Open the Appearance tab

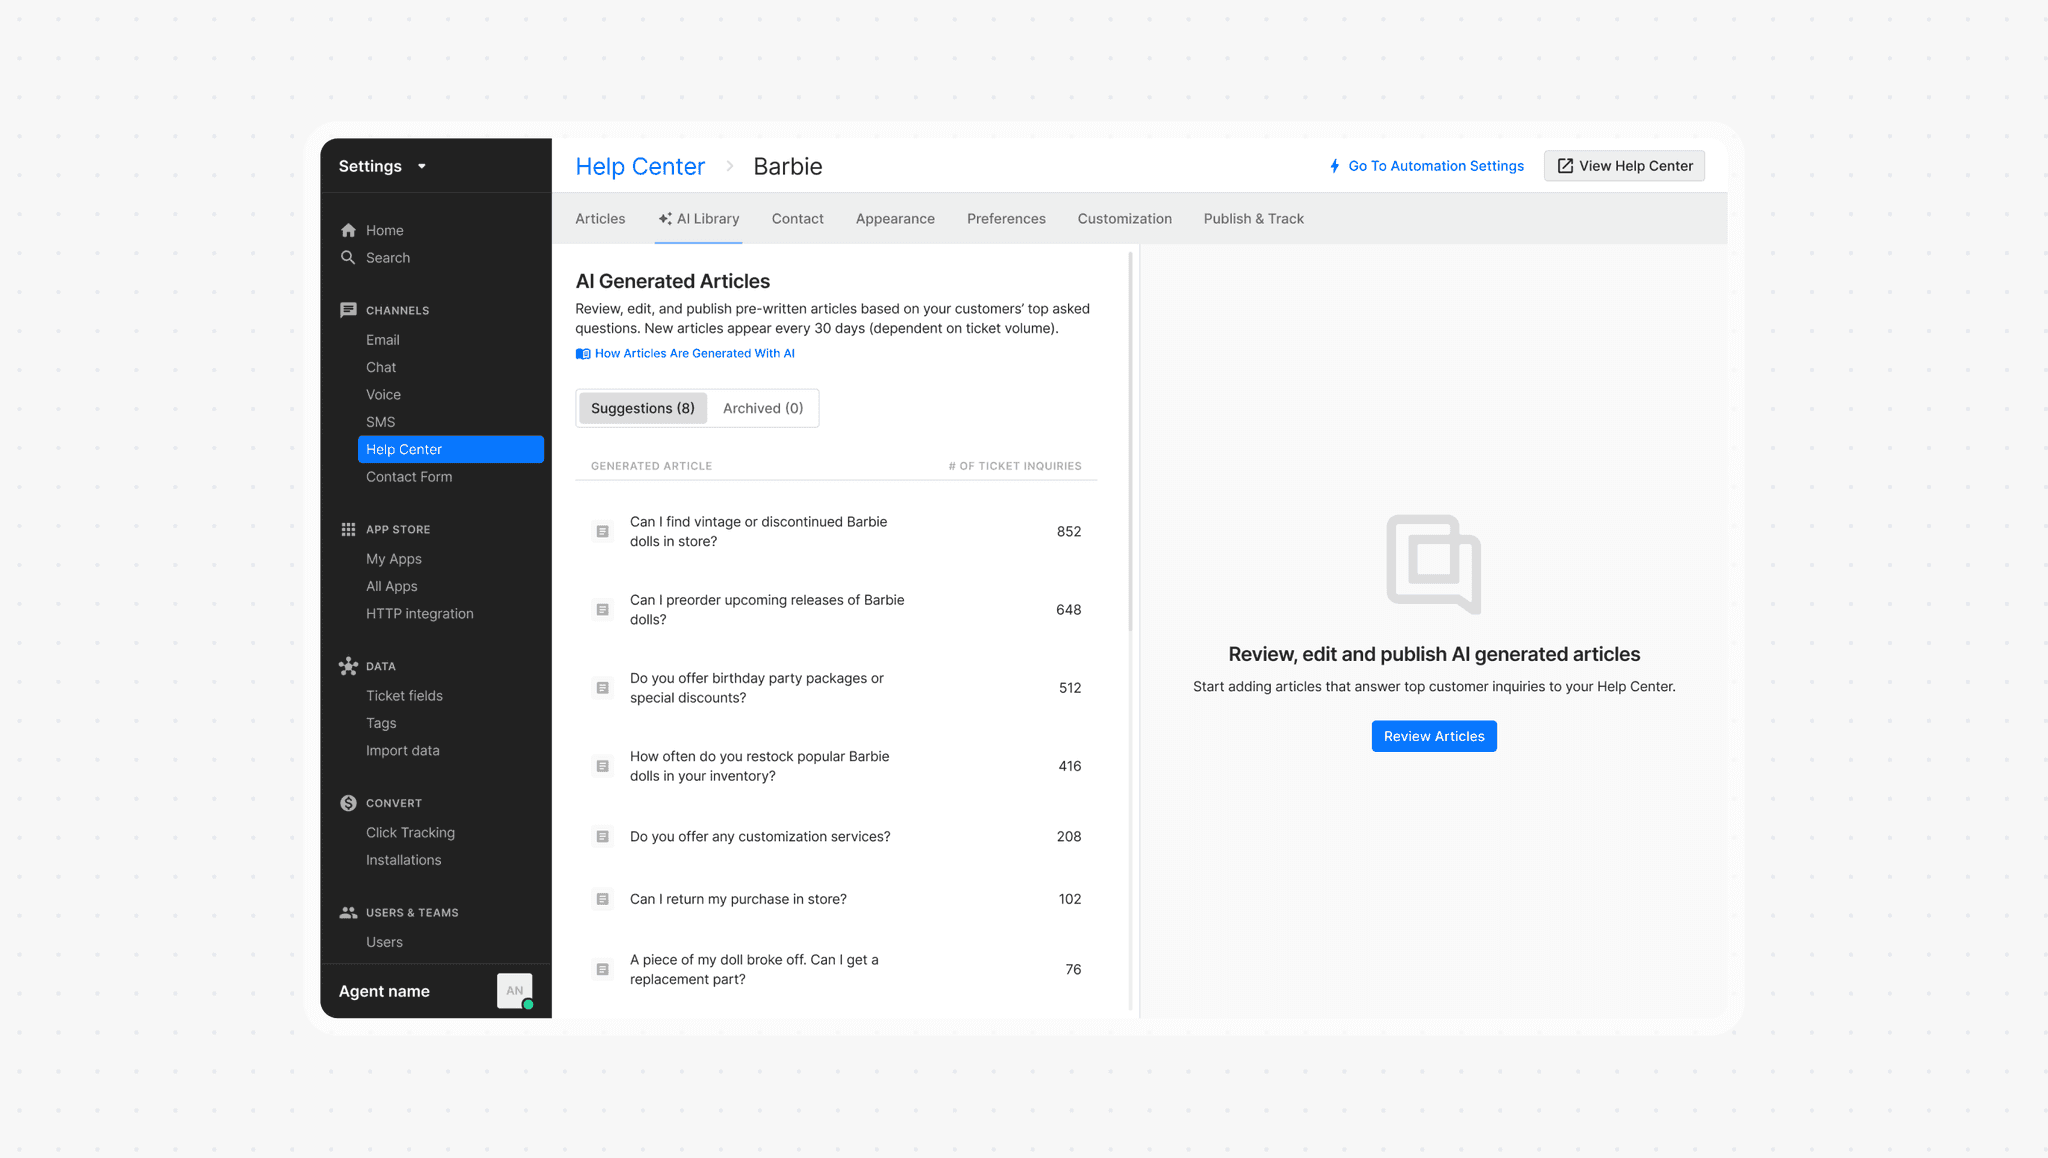pos(894,219)
